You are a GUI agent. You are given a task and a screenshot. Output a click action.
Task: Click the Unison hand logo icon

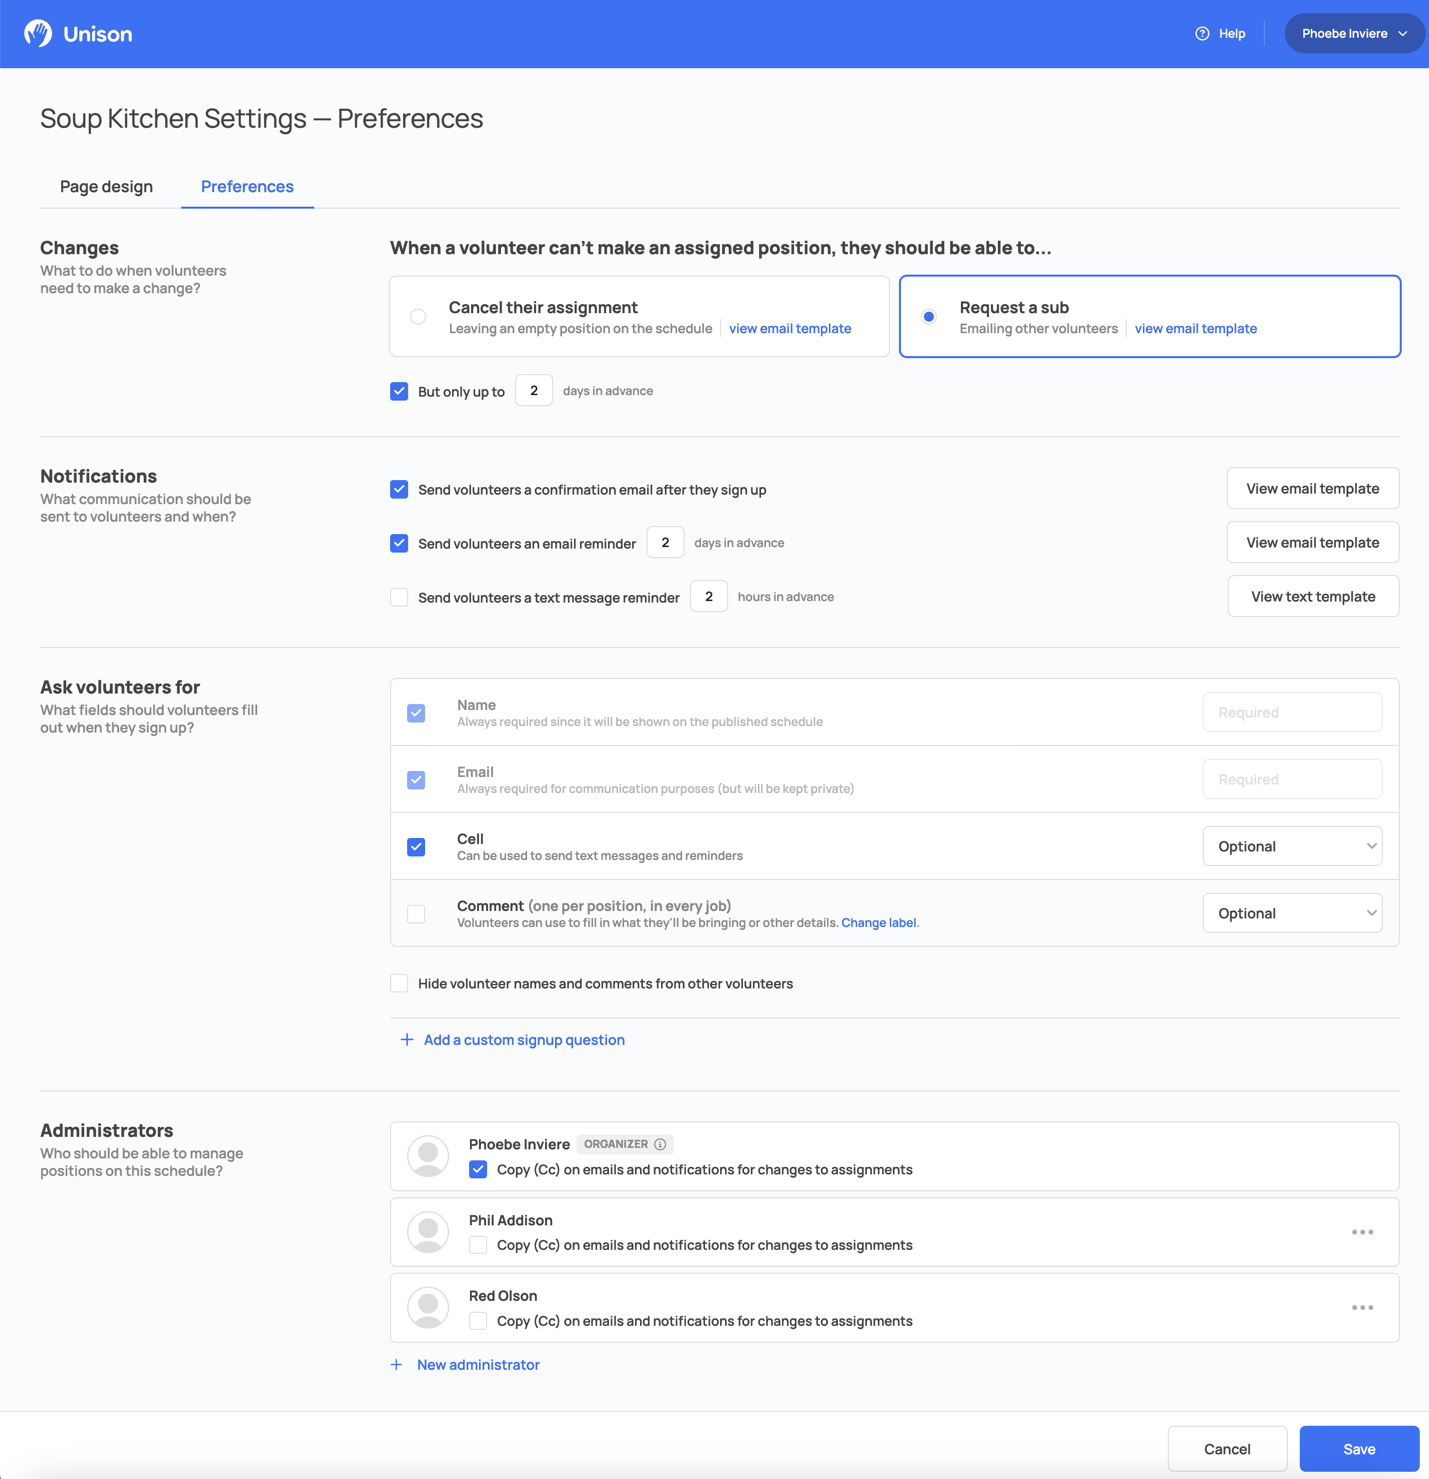pyautogui.click(x=38, y=33)
